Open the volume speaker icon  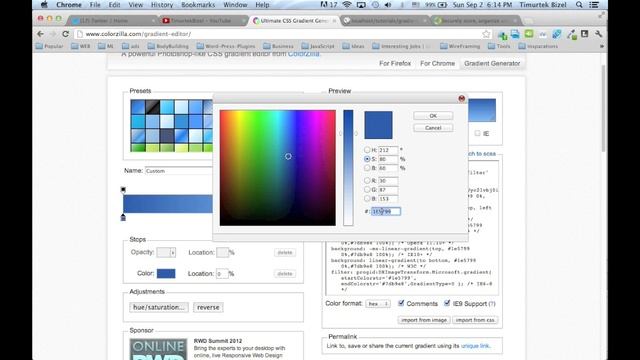(388, 5)
